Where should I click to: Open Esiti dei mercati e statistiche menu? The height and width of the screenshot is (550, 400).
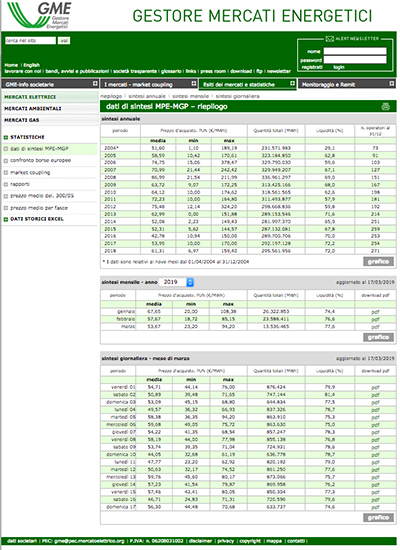point(248,84)
